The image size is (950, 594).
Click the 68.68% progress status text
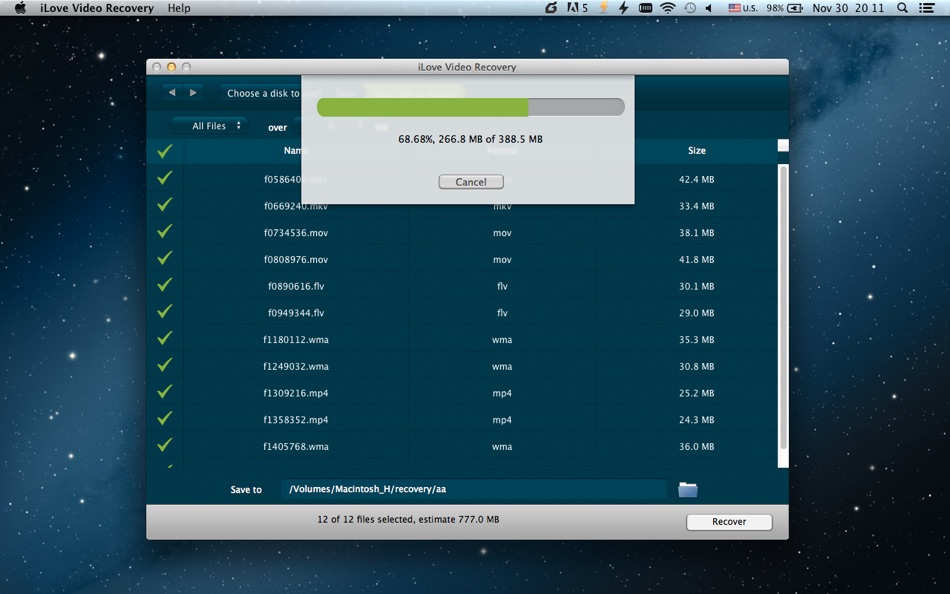click(x=470, y=139)
